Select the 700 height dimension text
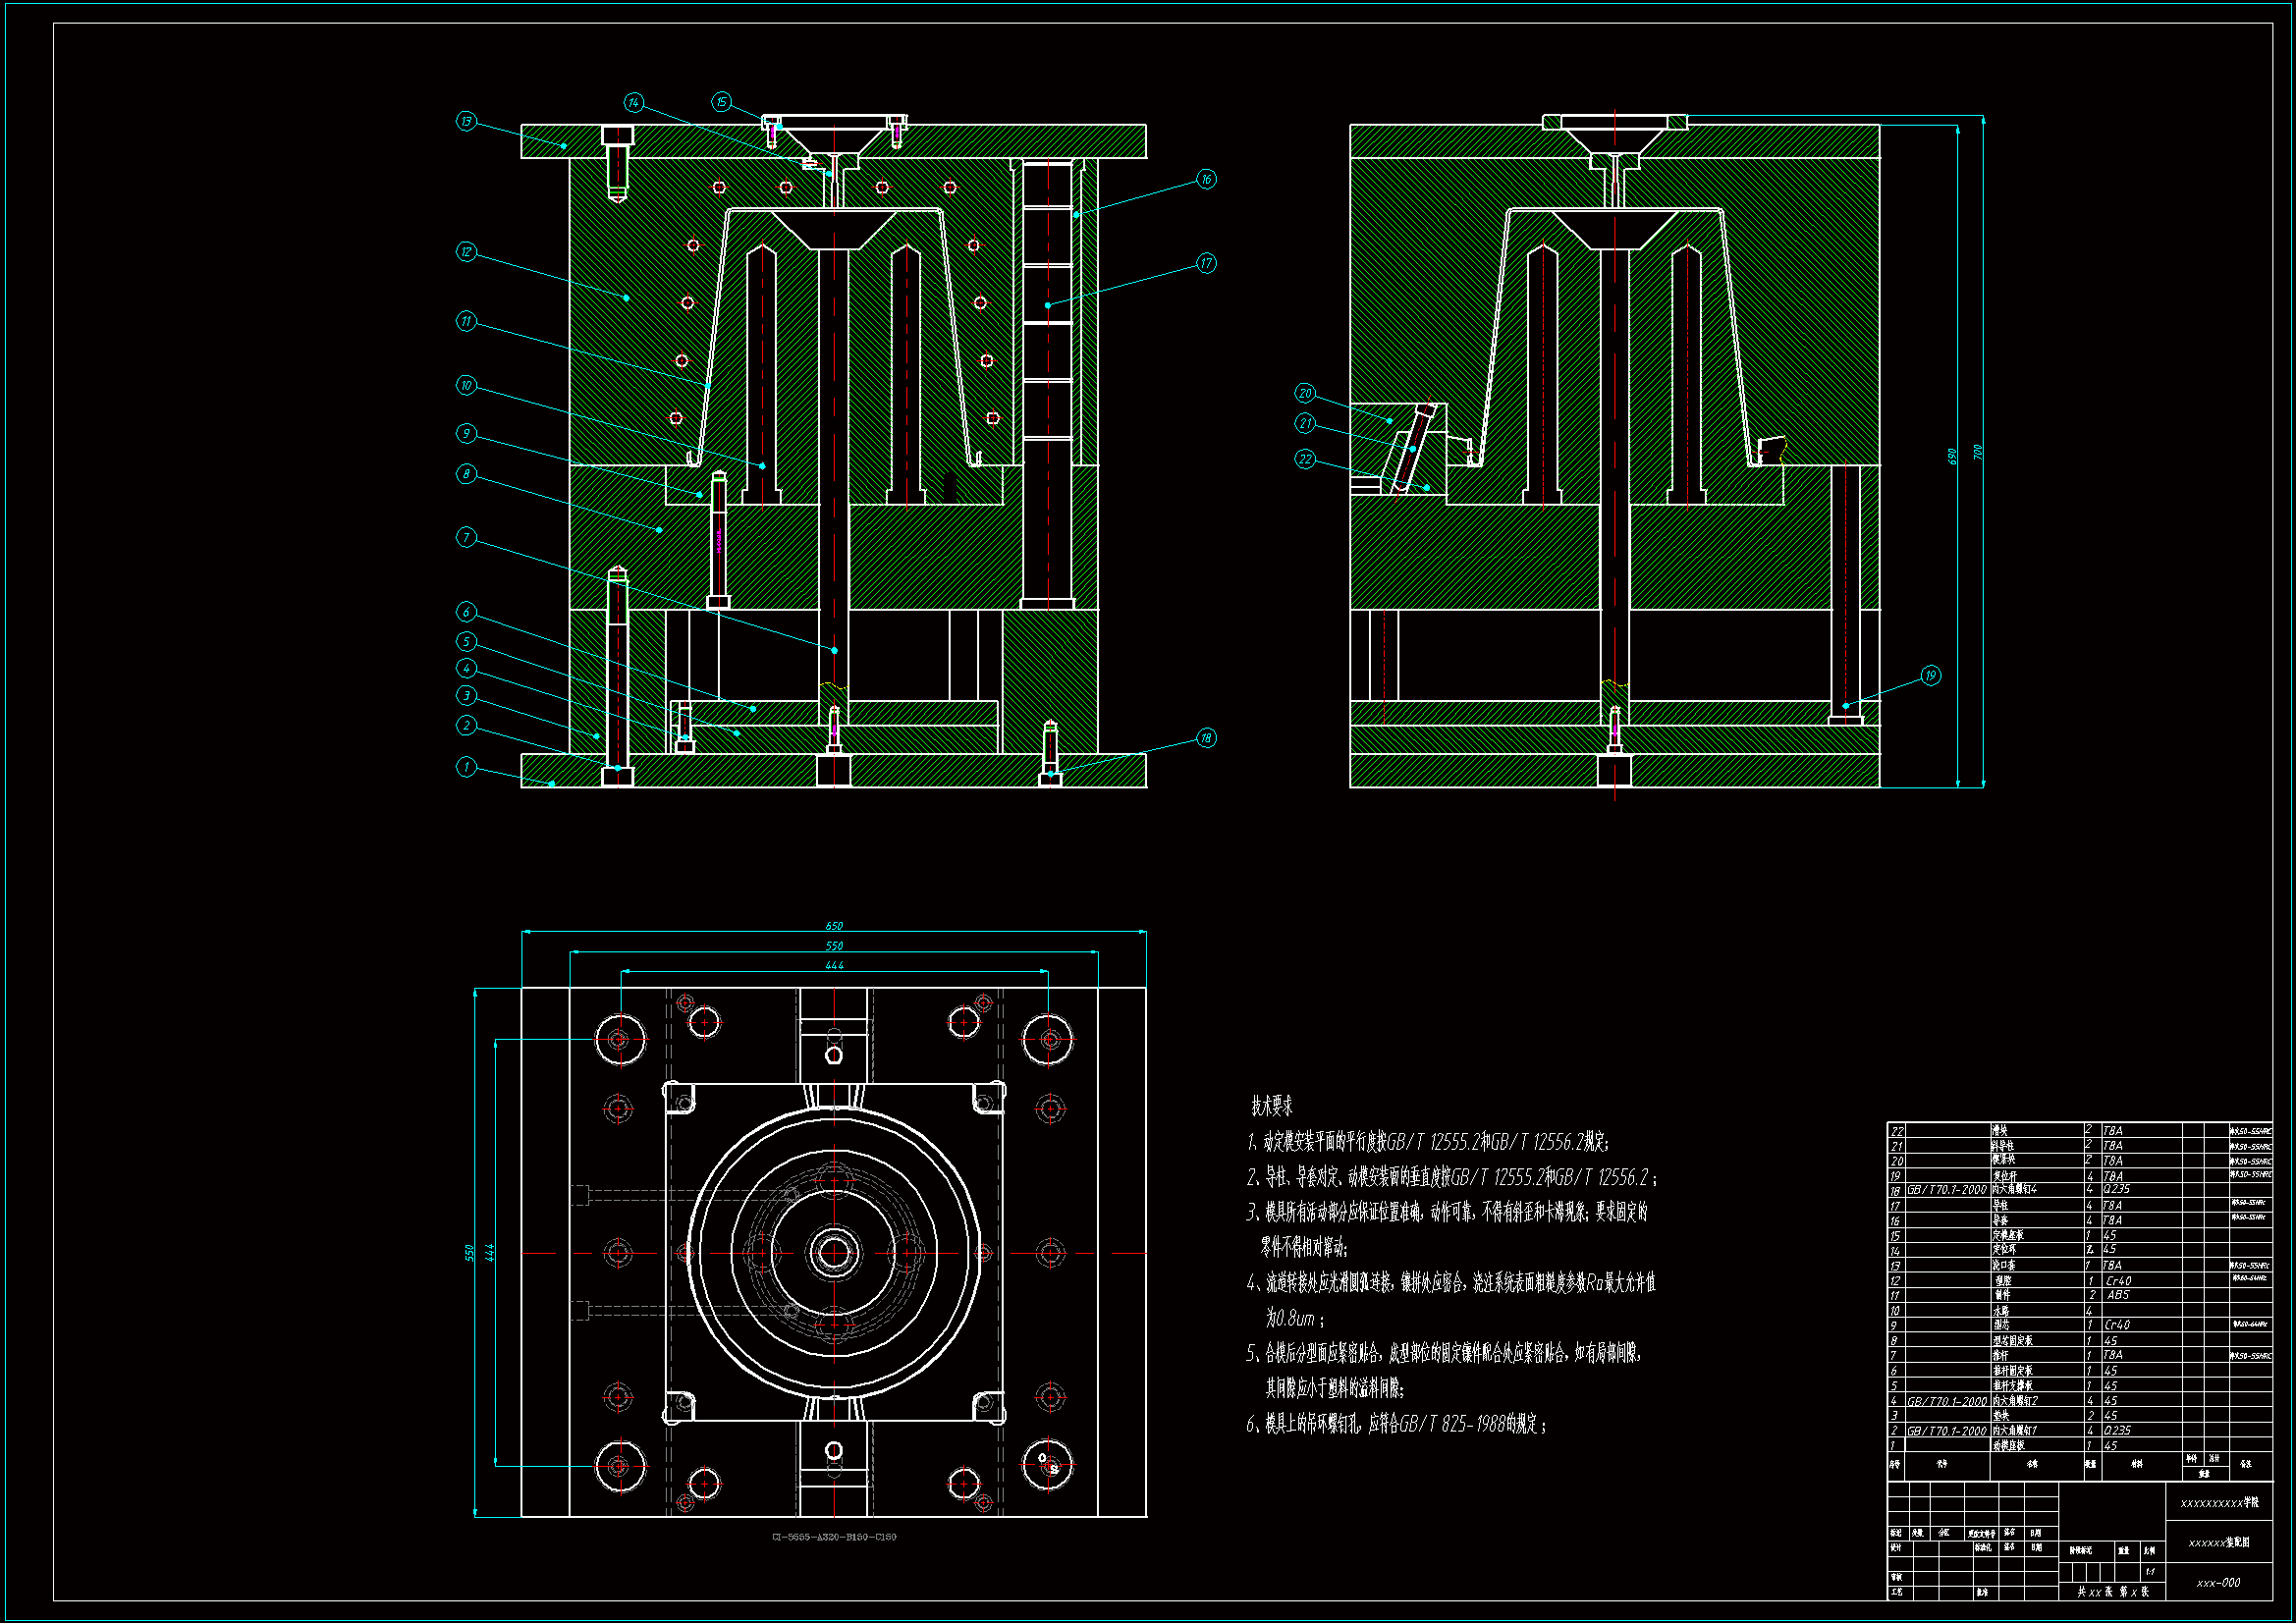Image resolution: width=2296 pixels, height=1623 pixels. pos(1977,453)
